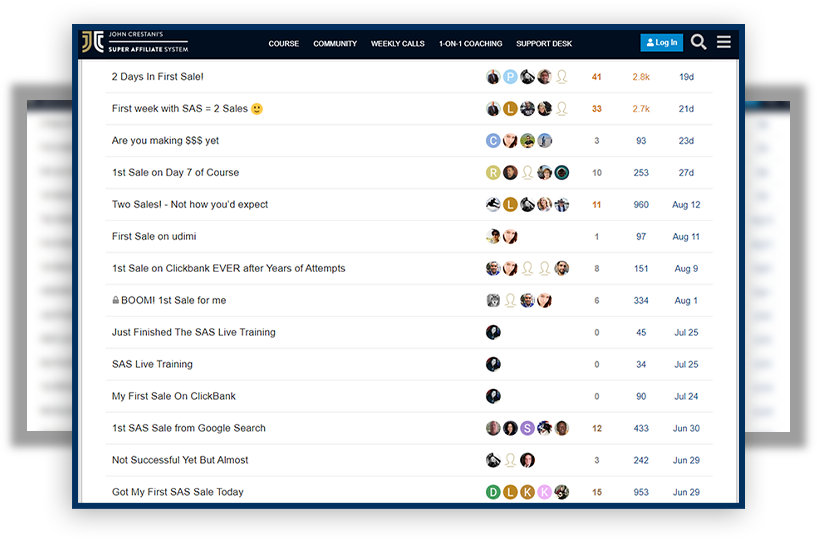Click lock icon beside 'BOOM! 1st Sale for me'
Viewport: 817px width, 542px height.
tap(116, 300)
